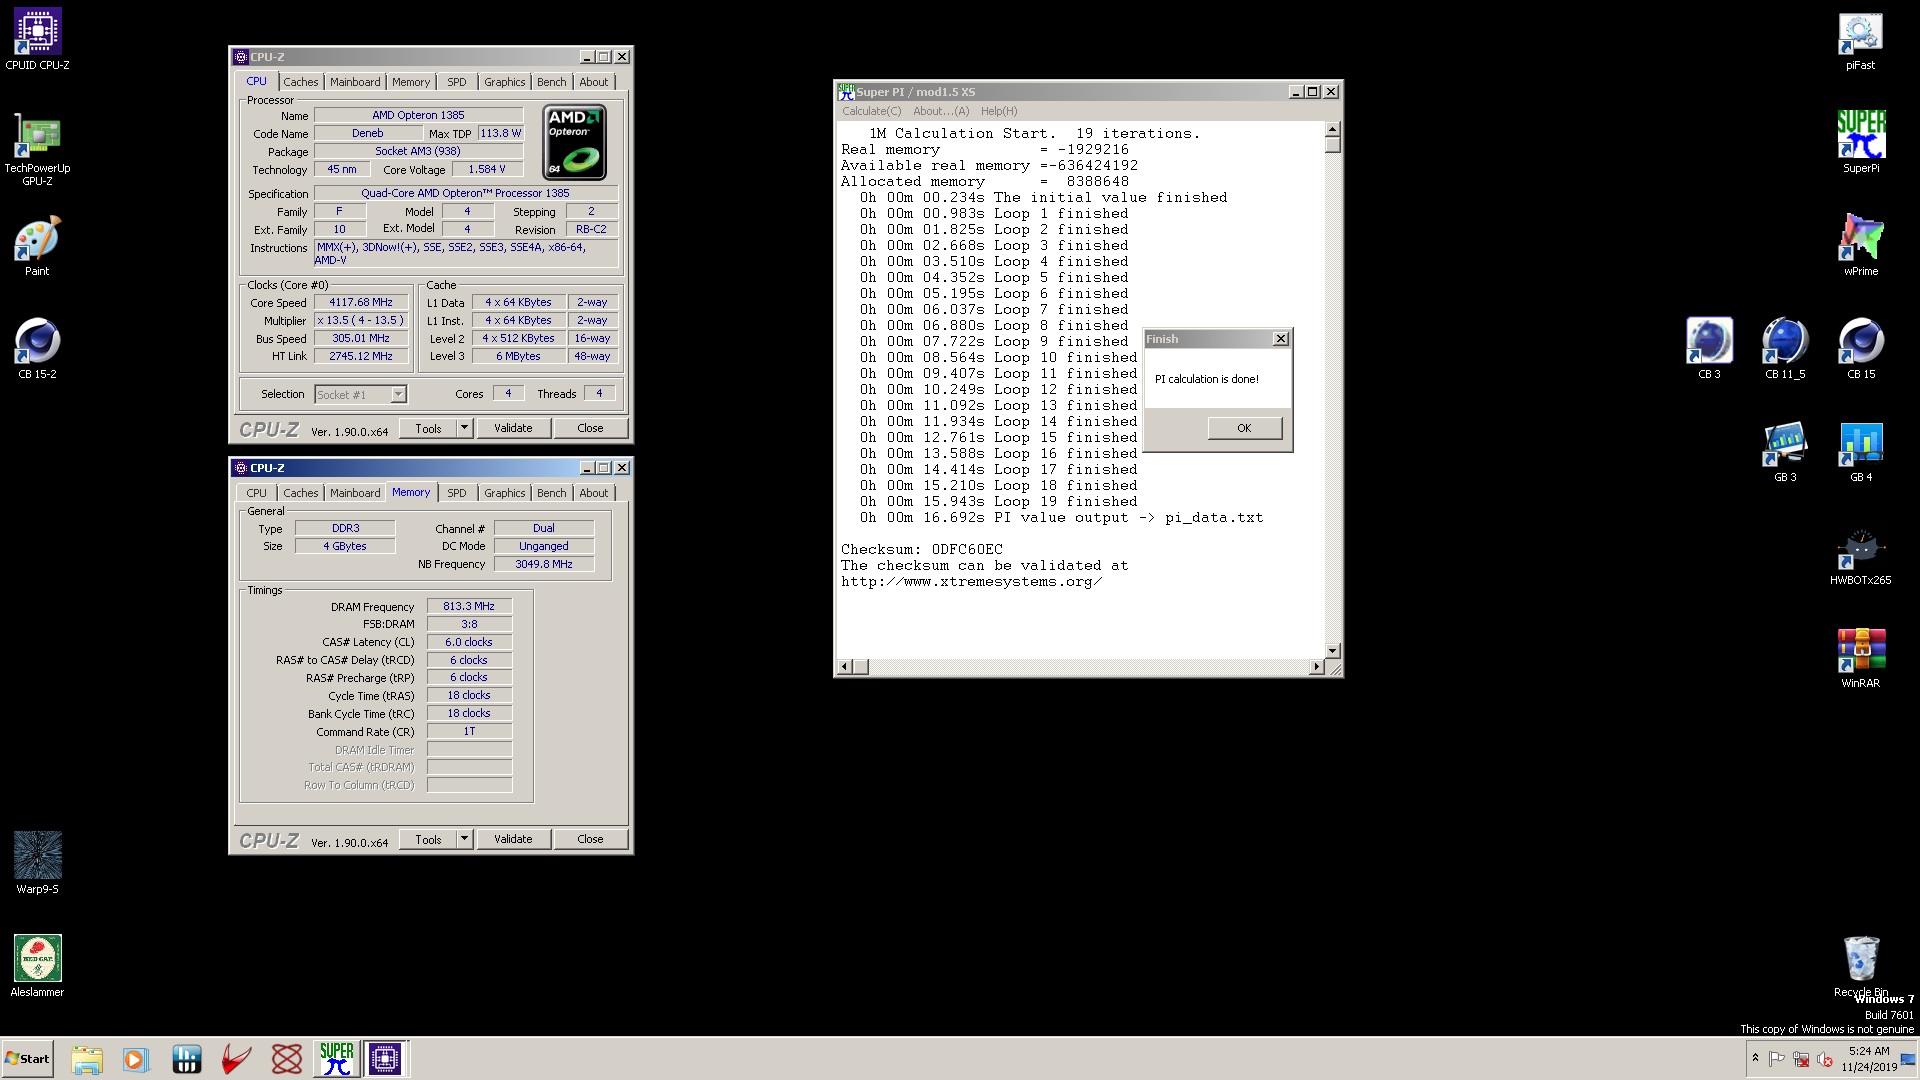The height and width of the screenshot is (1080, 1920).
Task: Switch to Super PI in the taskbar
Action: 337,1059
